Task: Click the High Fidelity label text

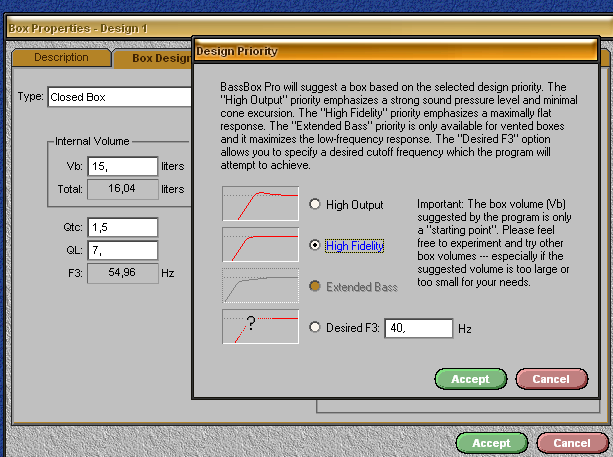Action: click(x=355, y=246)
